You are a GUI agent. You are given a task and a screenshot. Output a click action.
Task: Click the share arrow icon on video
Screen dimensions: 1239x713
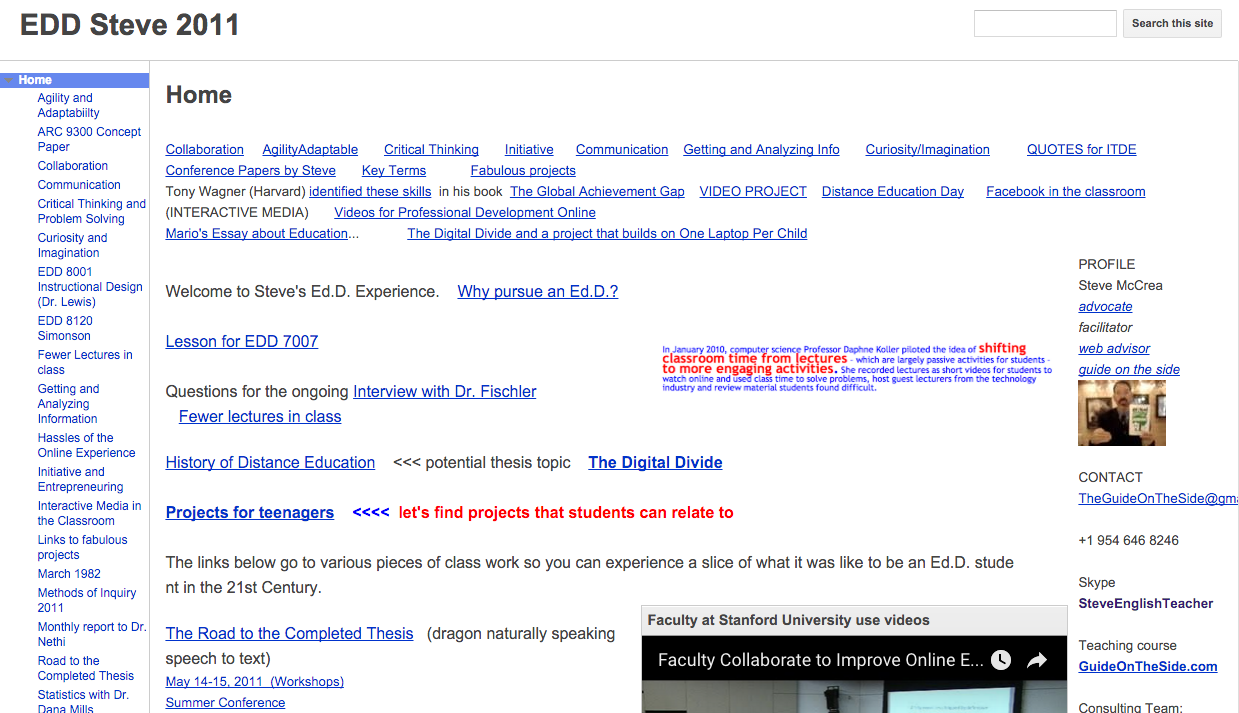click(x=1037, y=660)
